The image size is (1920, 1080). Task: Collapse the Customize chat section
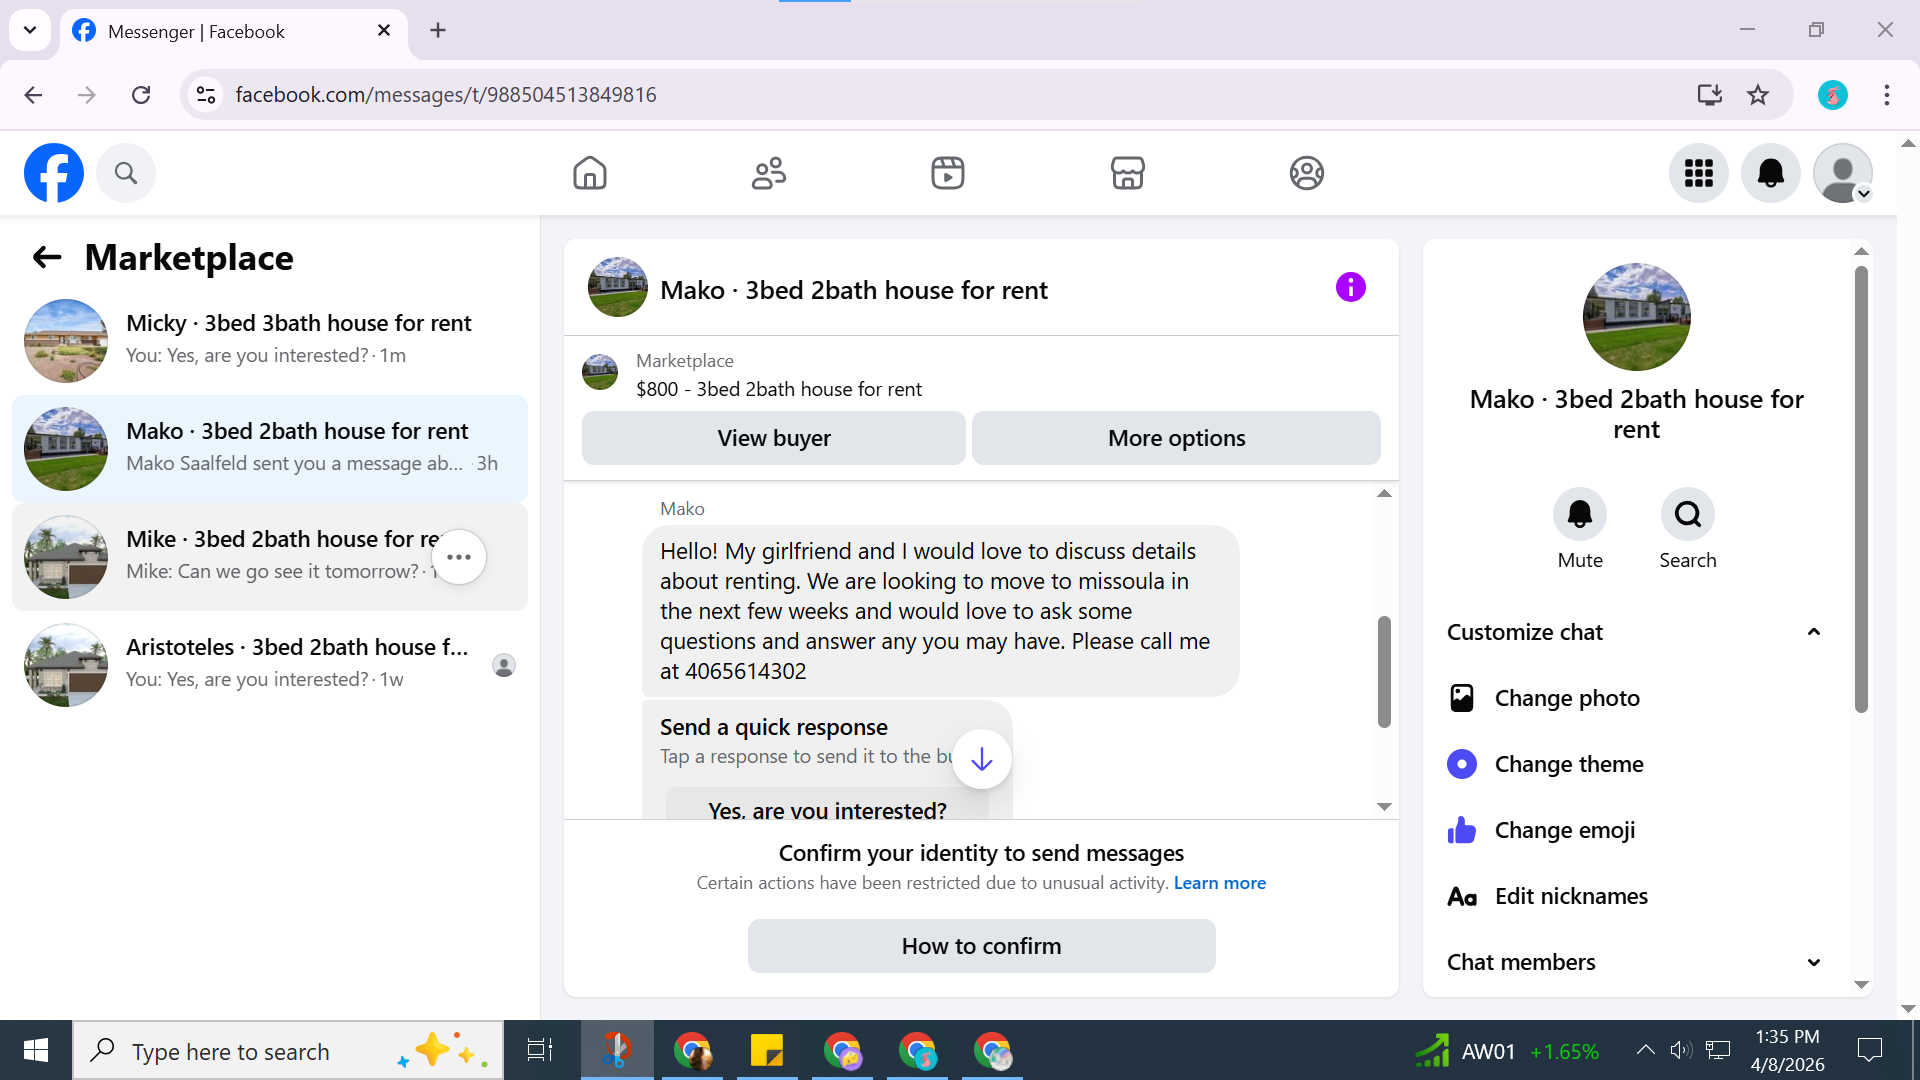(1813, 632)
